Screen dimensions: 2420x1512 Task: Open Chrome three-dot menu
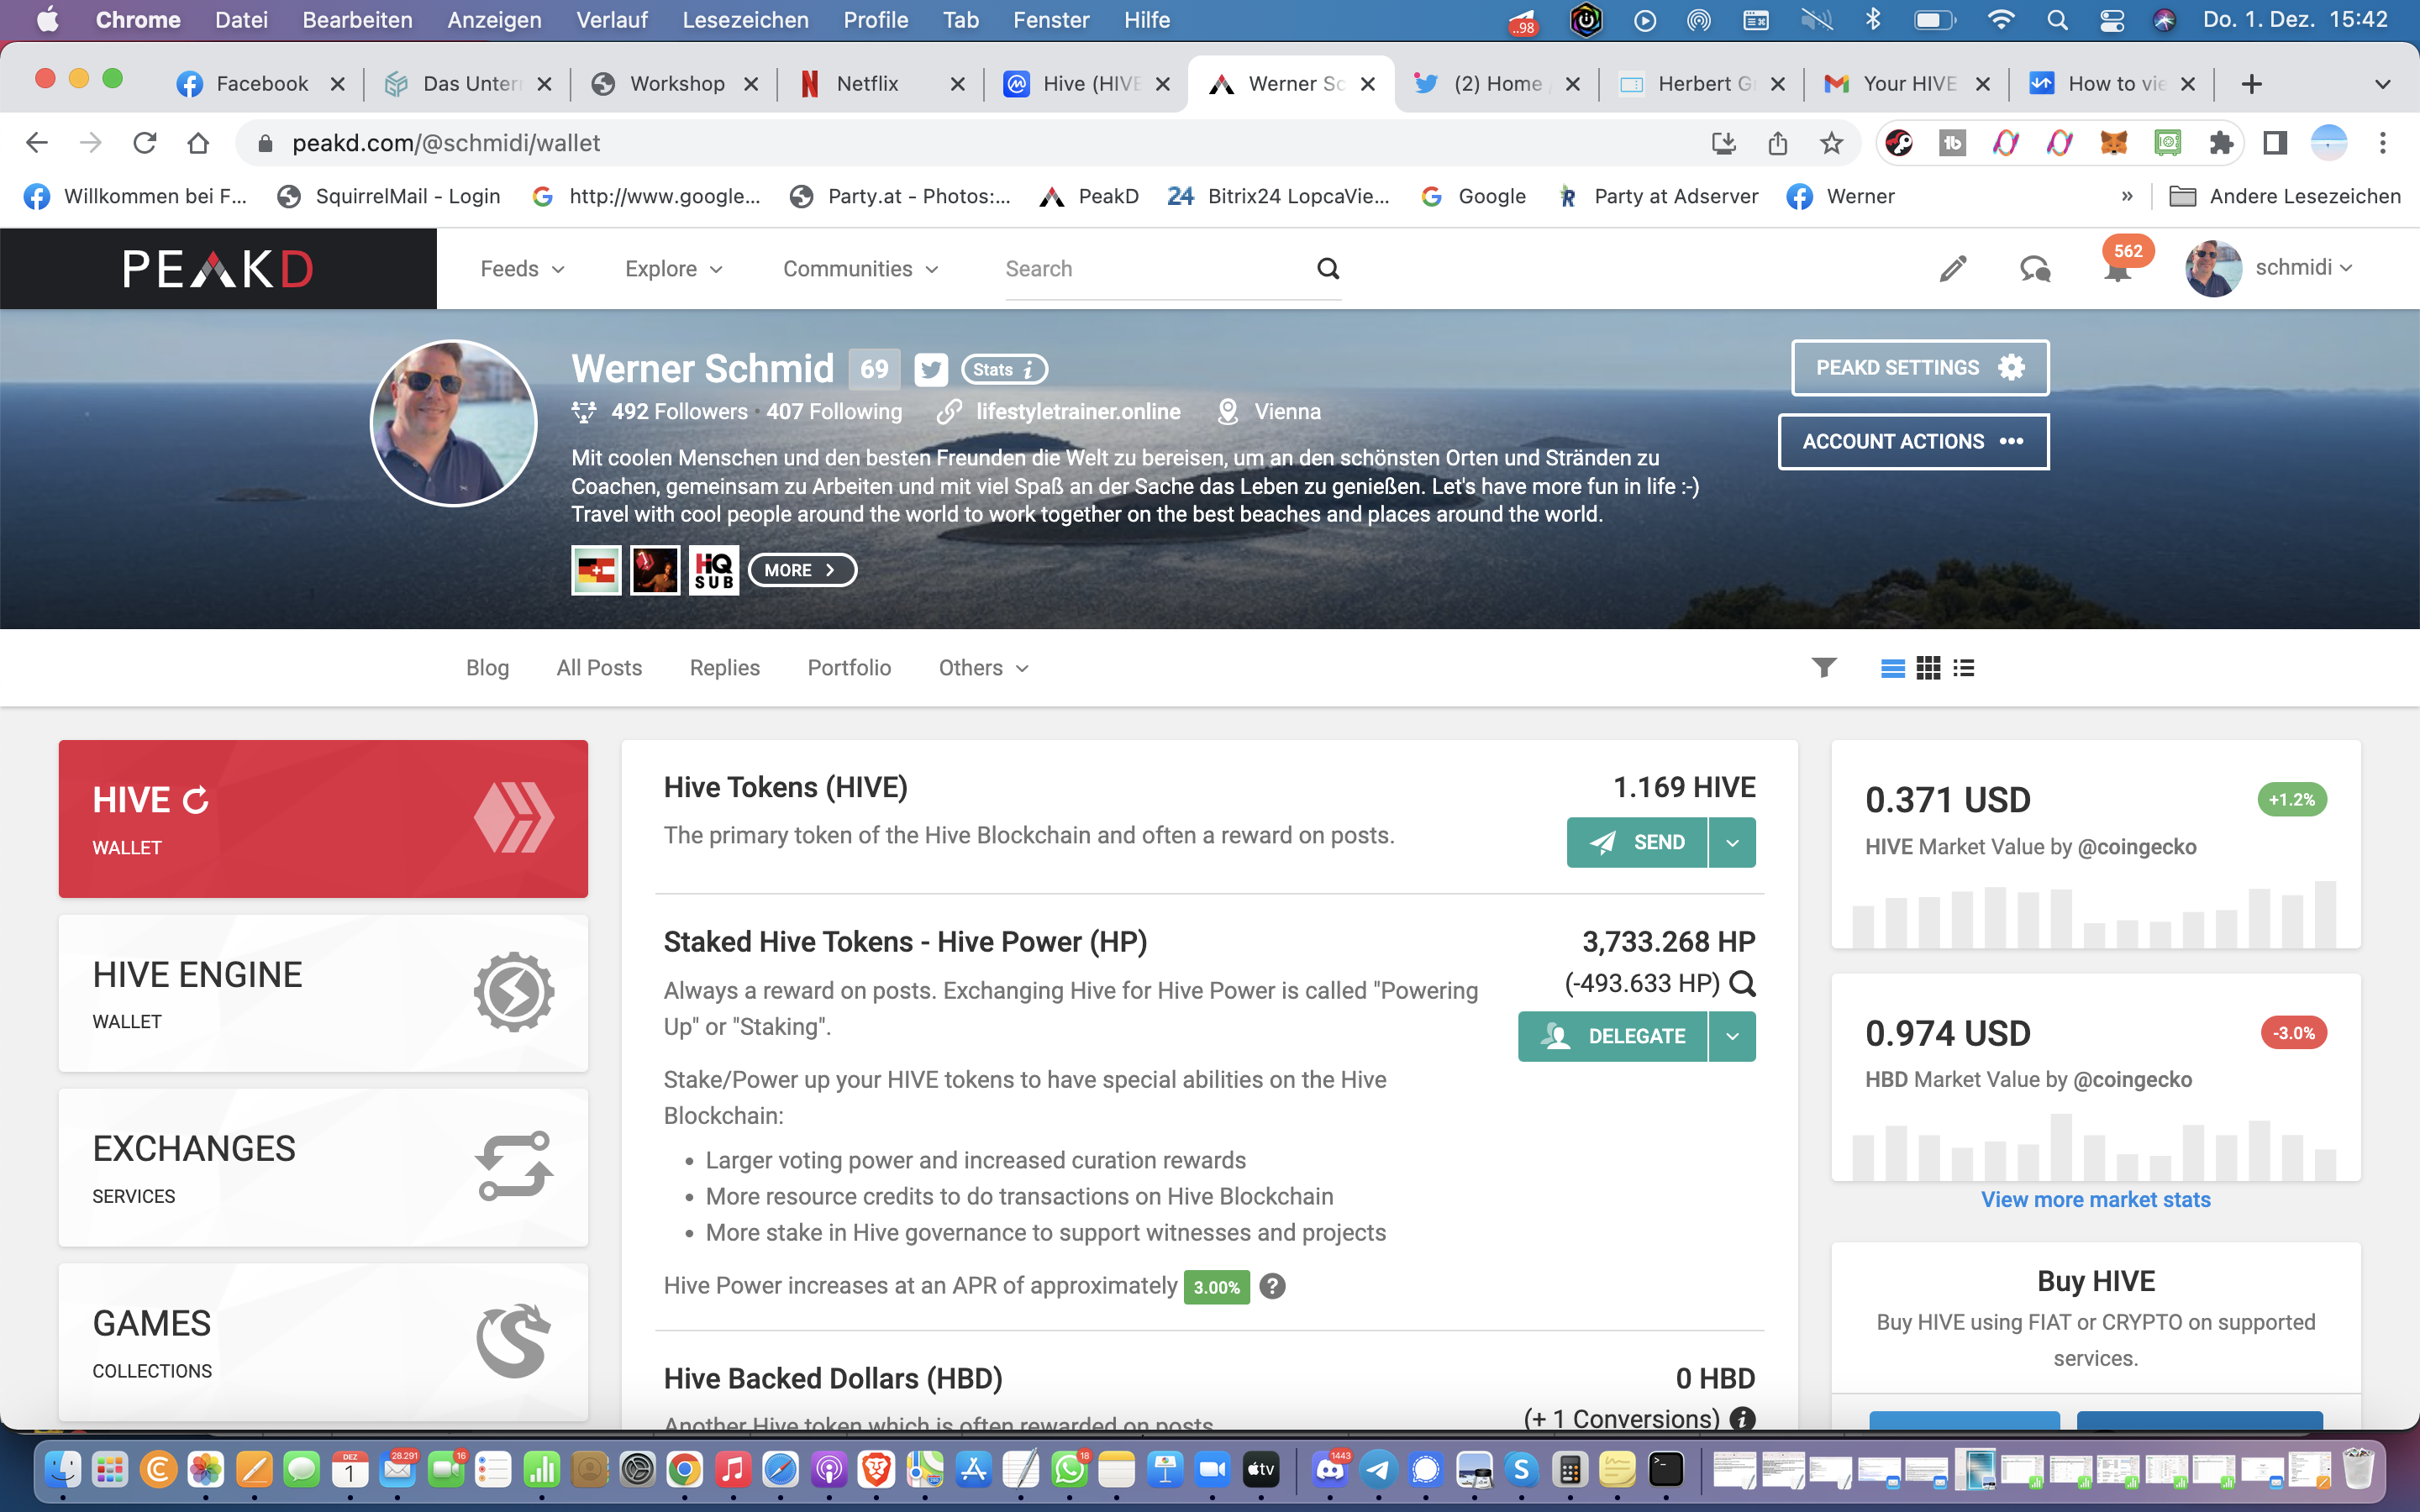click(x=2383, y=143)
